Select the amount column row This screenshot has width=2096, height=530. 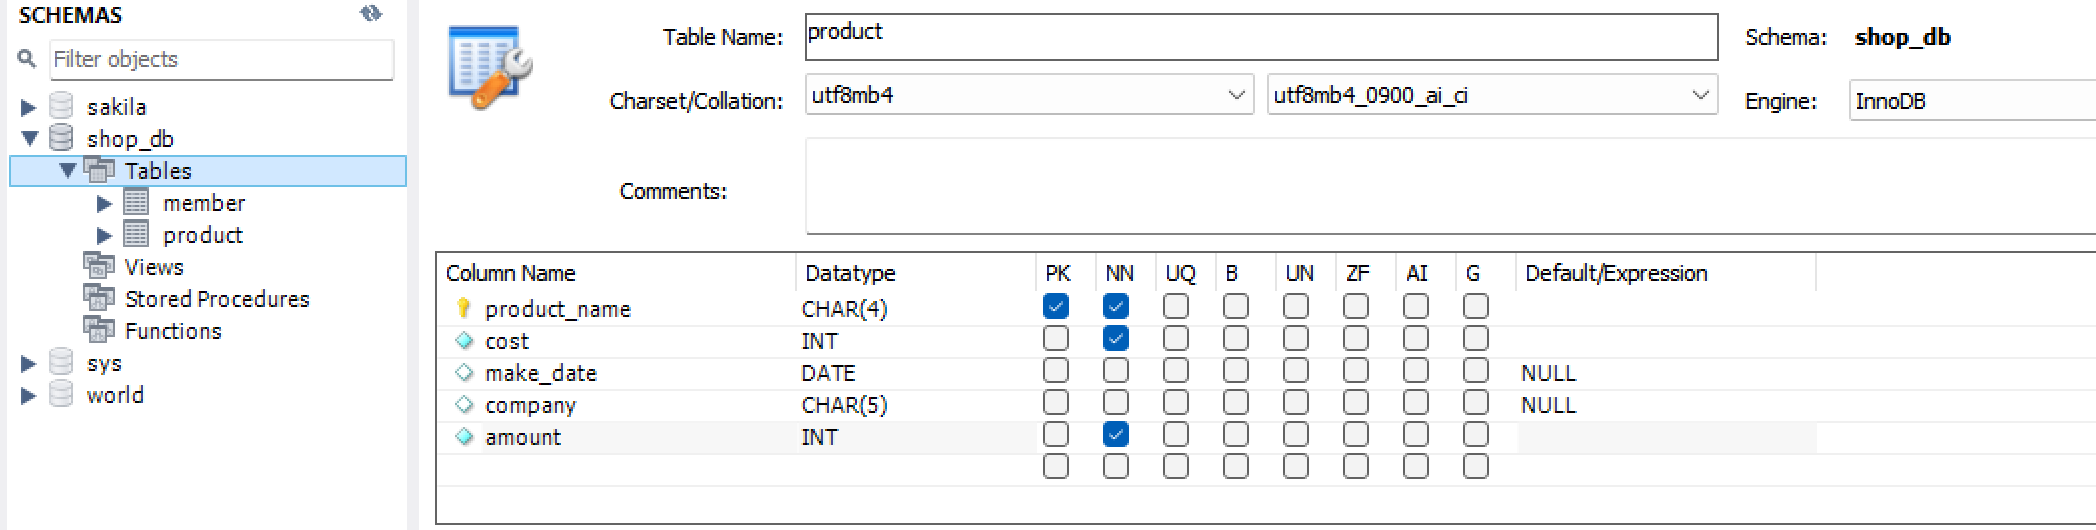point(523,437)
